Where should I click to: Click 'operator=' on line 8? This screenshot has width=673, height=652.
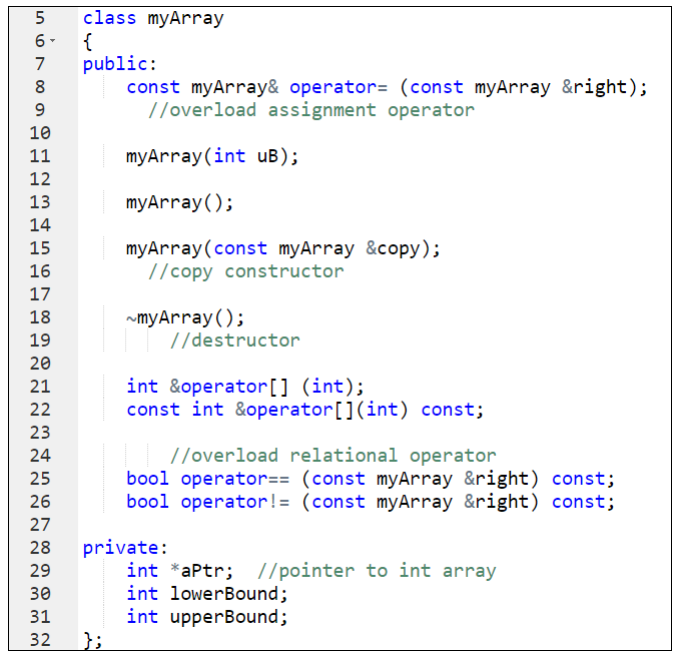(338, 88)
